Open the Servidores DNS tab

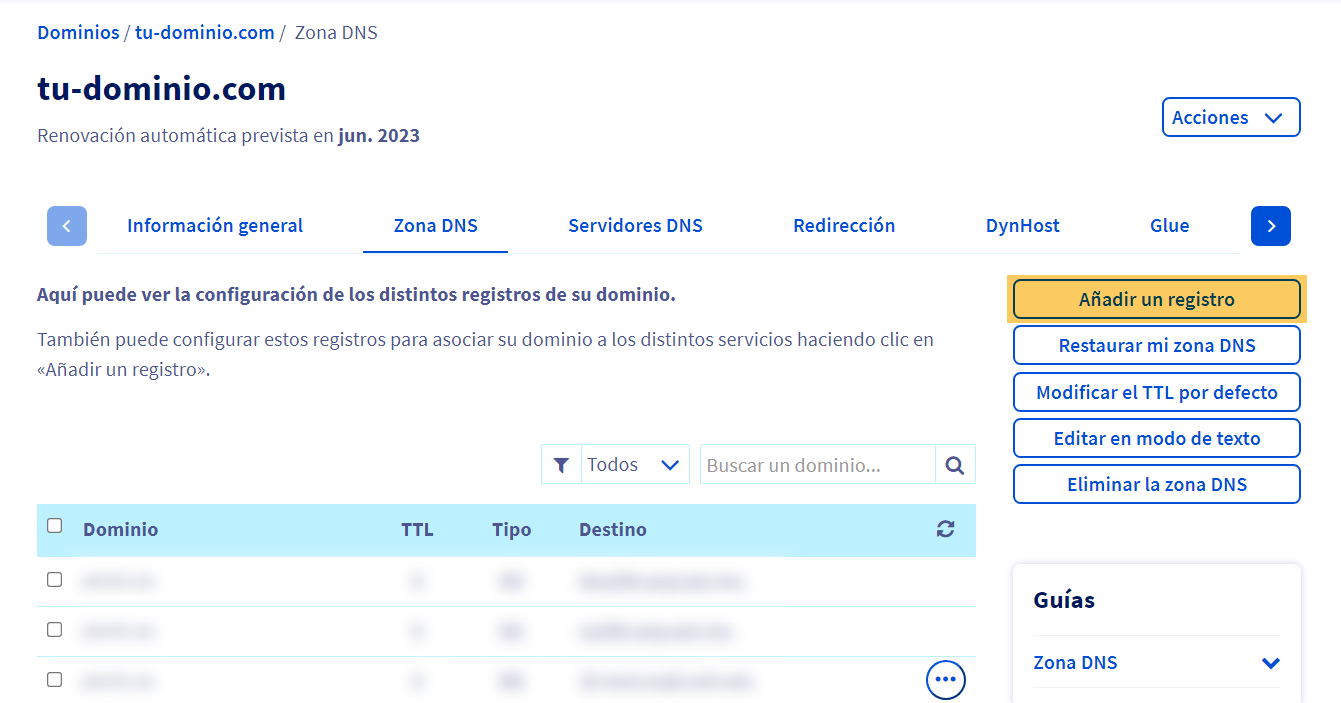point(636,226)
